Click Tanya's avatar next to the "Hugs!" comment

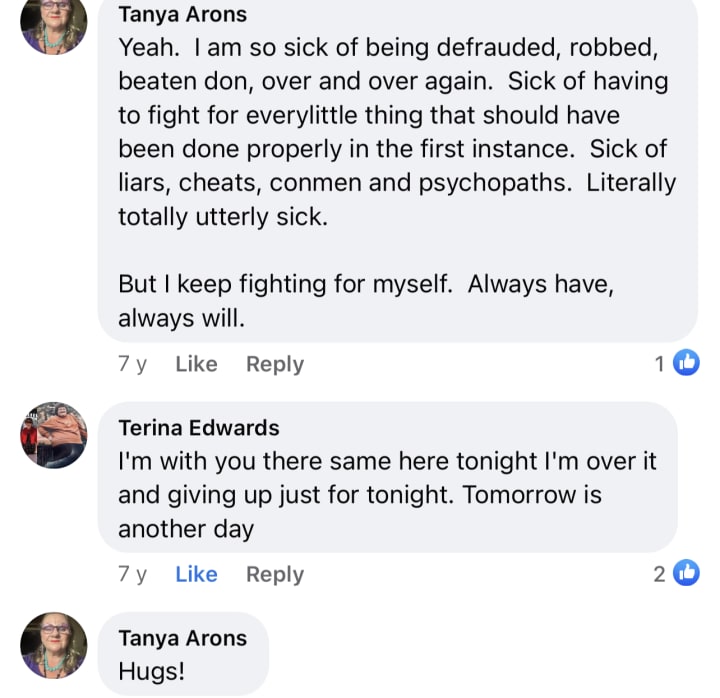click(54, 645)
